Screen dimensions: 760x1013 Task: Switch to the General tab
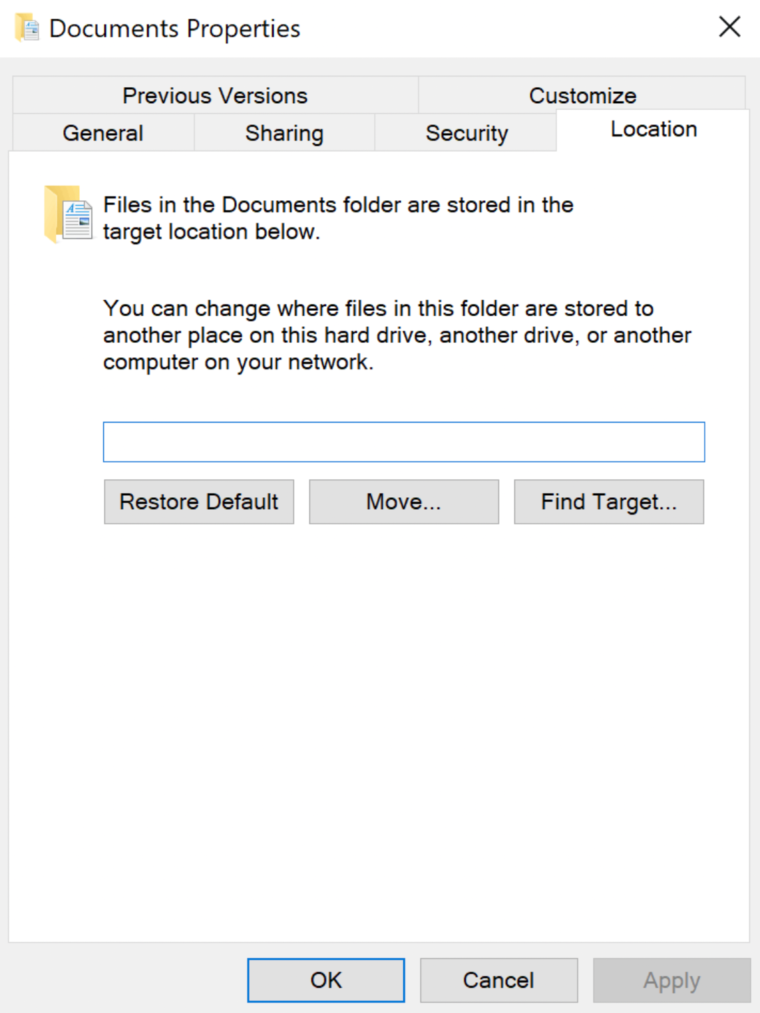click(102, 132)
